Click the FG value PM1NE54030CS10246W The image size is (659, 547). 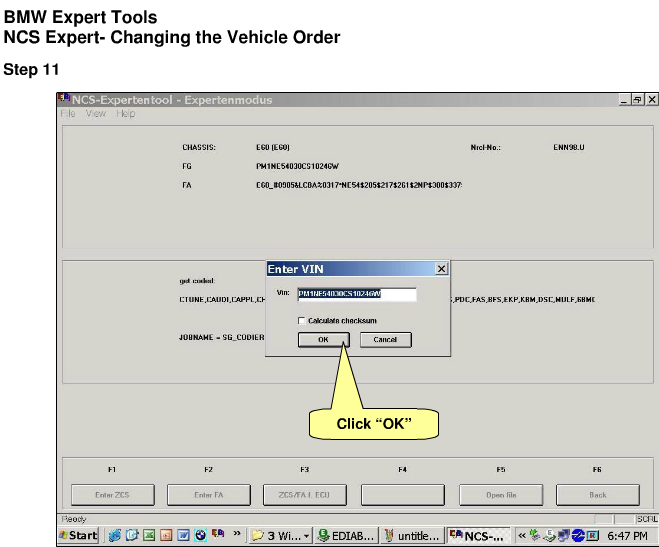[298, 166]
